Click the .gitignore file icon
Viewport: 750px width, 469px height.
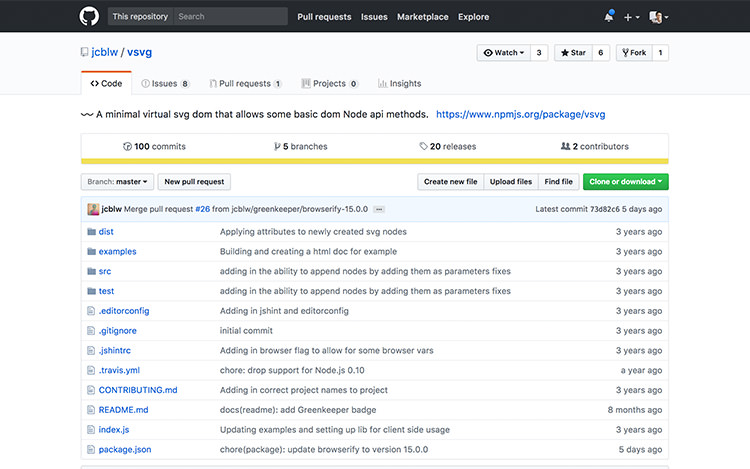pos(91,331)
